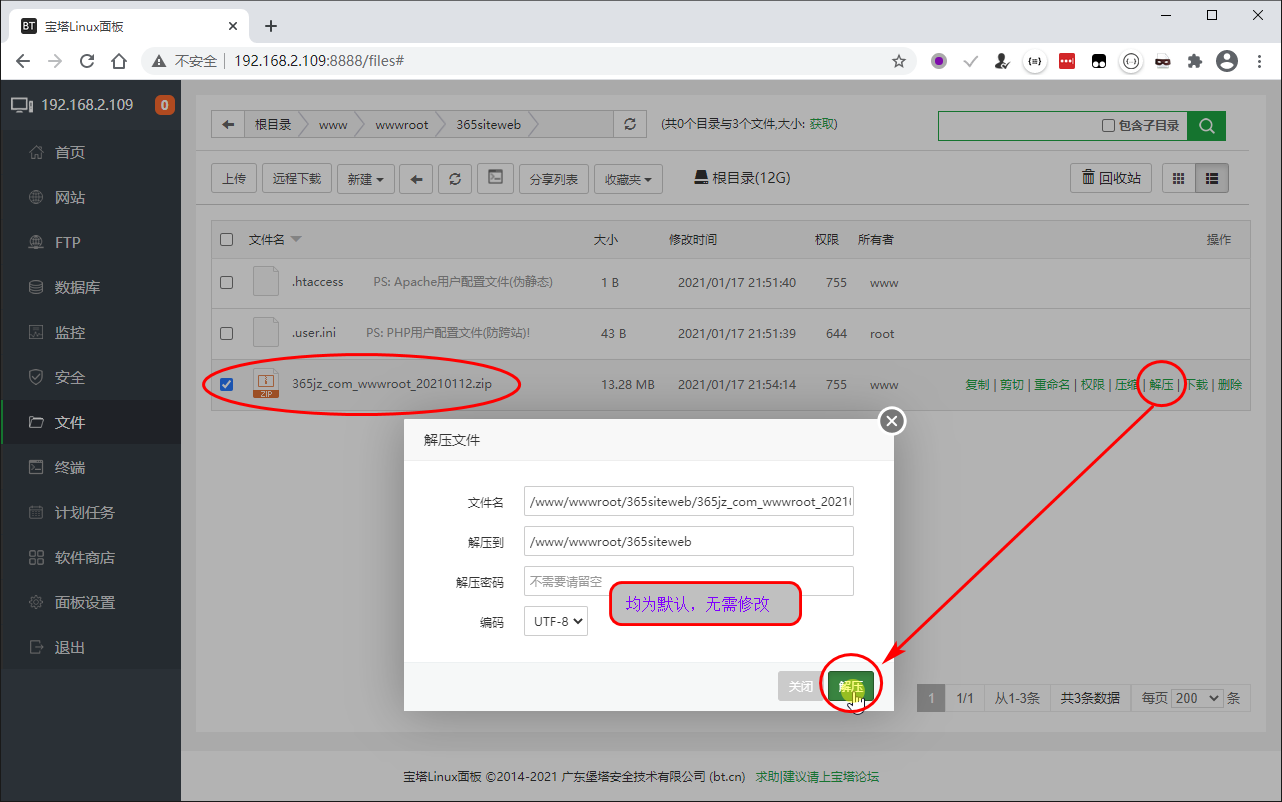Bookmark this page with the star icon
The height and width of the screenshot is (802, 1282).
click(899, 61)
